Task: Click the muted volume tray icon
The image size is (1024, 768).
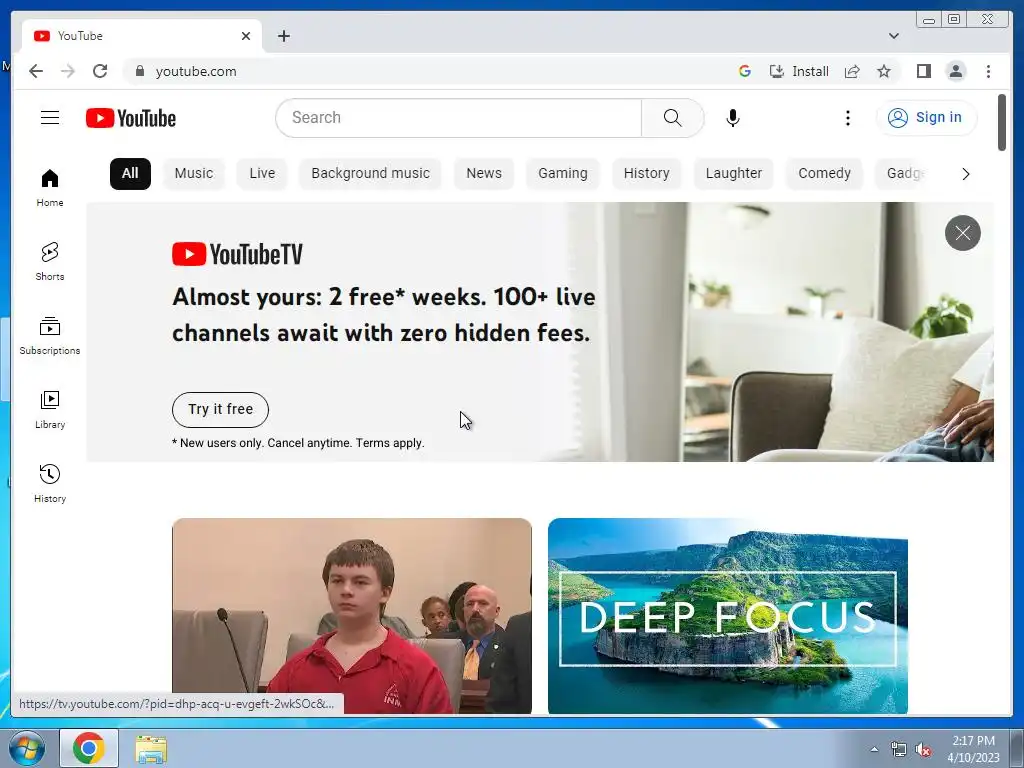Action: (923, 750)
